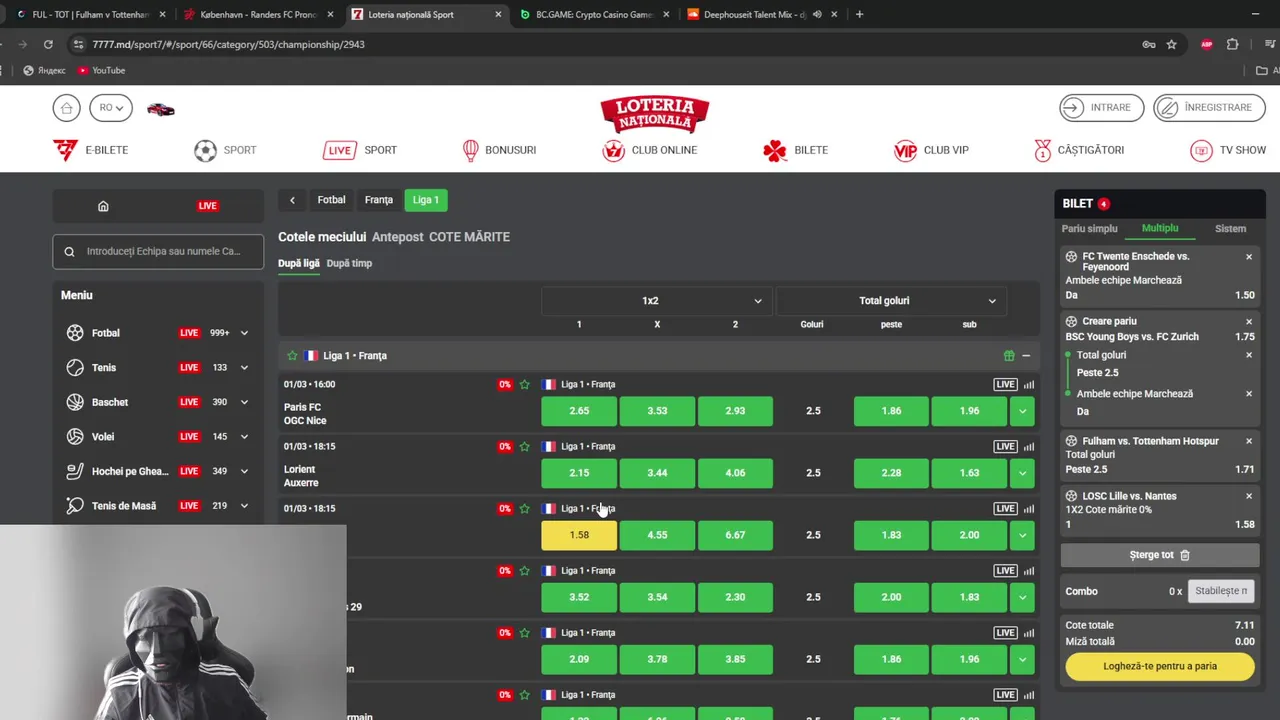Open LIVE SPORT section
The height and width of the screenshot is (720, 1280).
click(x=360, y=150)
